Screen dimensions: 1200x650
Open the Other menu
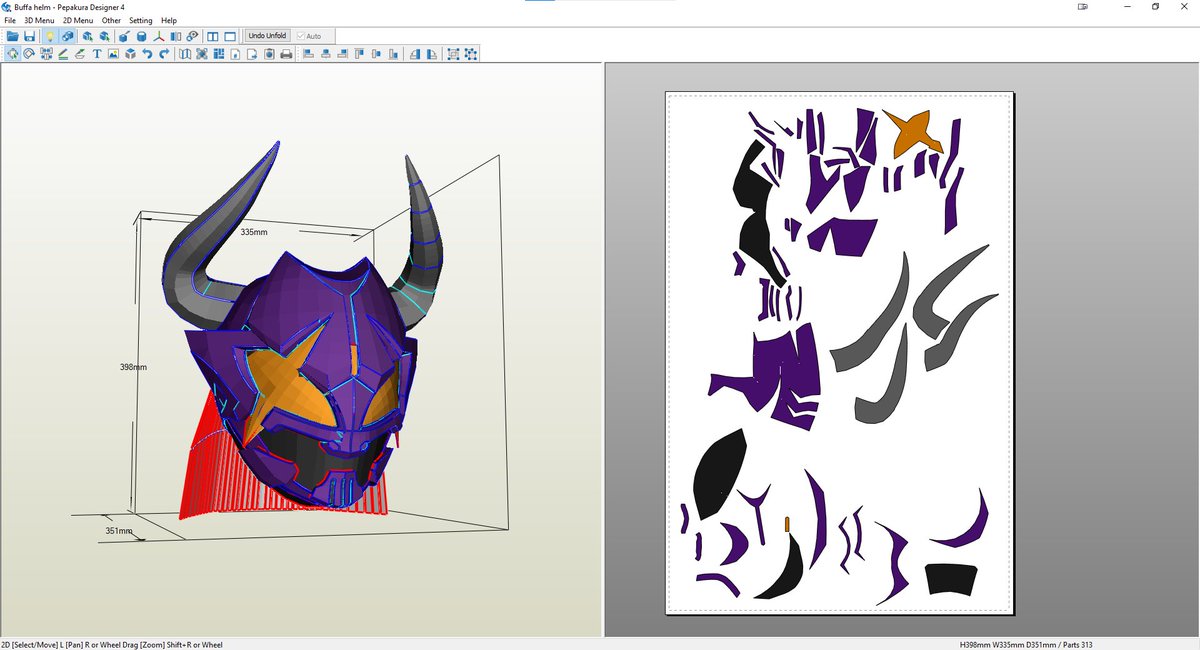click(111, 20)
